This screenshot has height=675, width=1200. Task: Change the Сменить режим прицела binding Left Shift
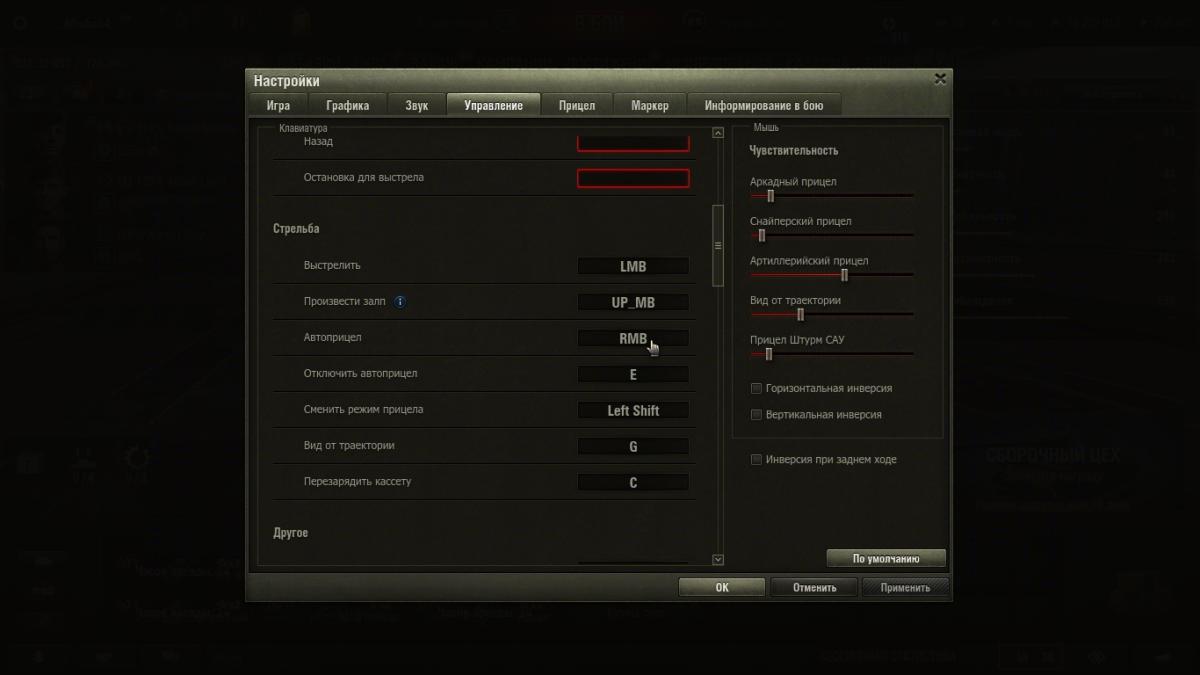tap(633, 411)
